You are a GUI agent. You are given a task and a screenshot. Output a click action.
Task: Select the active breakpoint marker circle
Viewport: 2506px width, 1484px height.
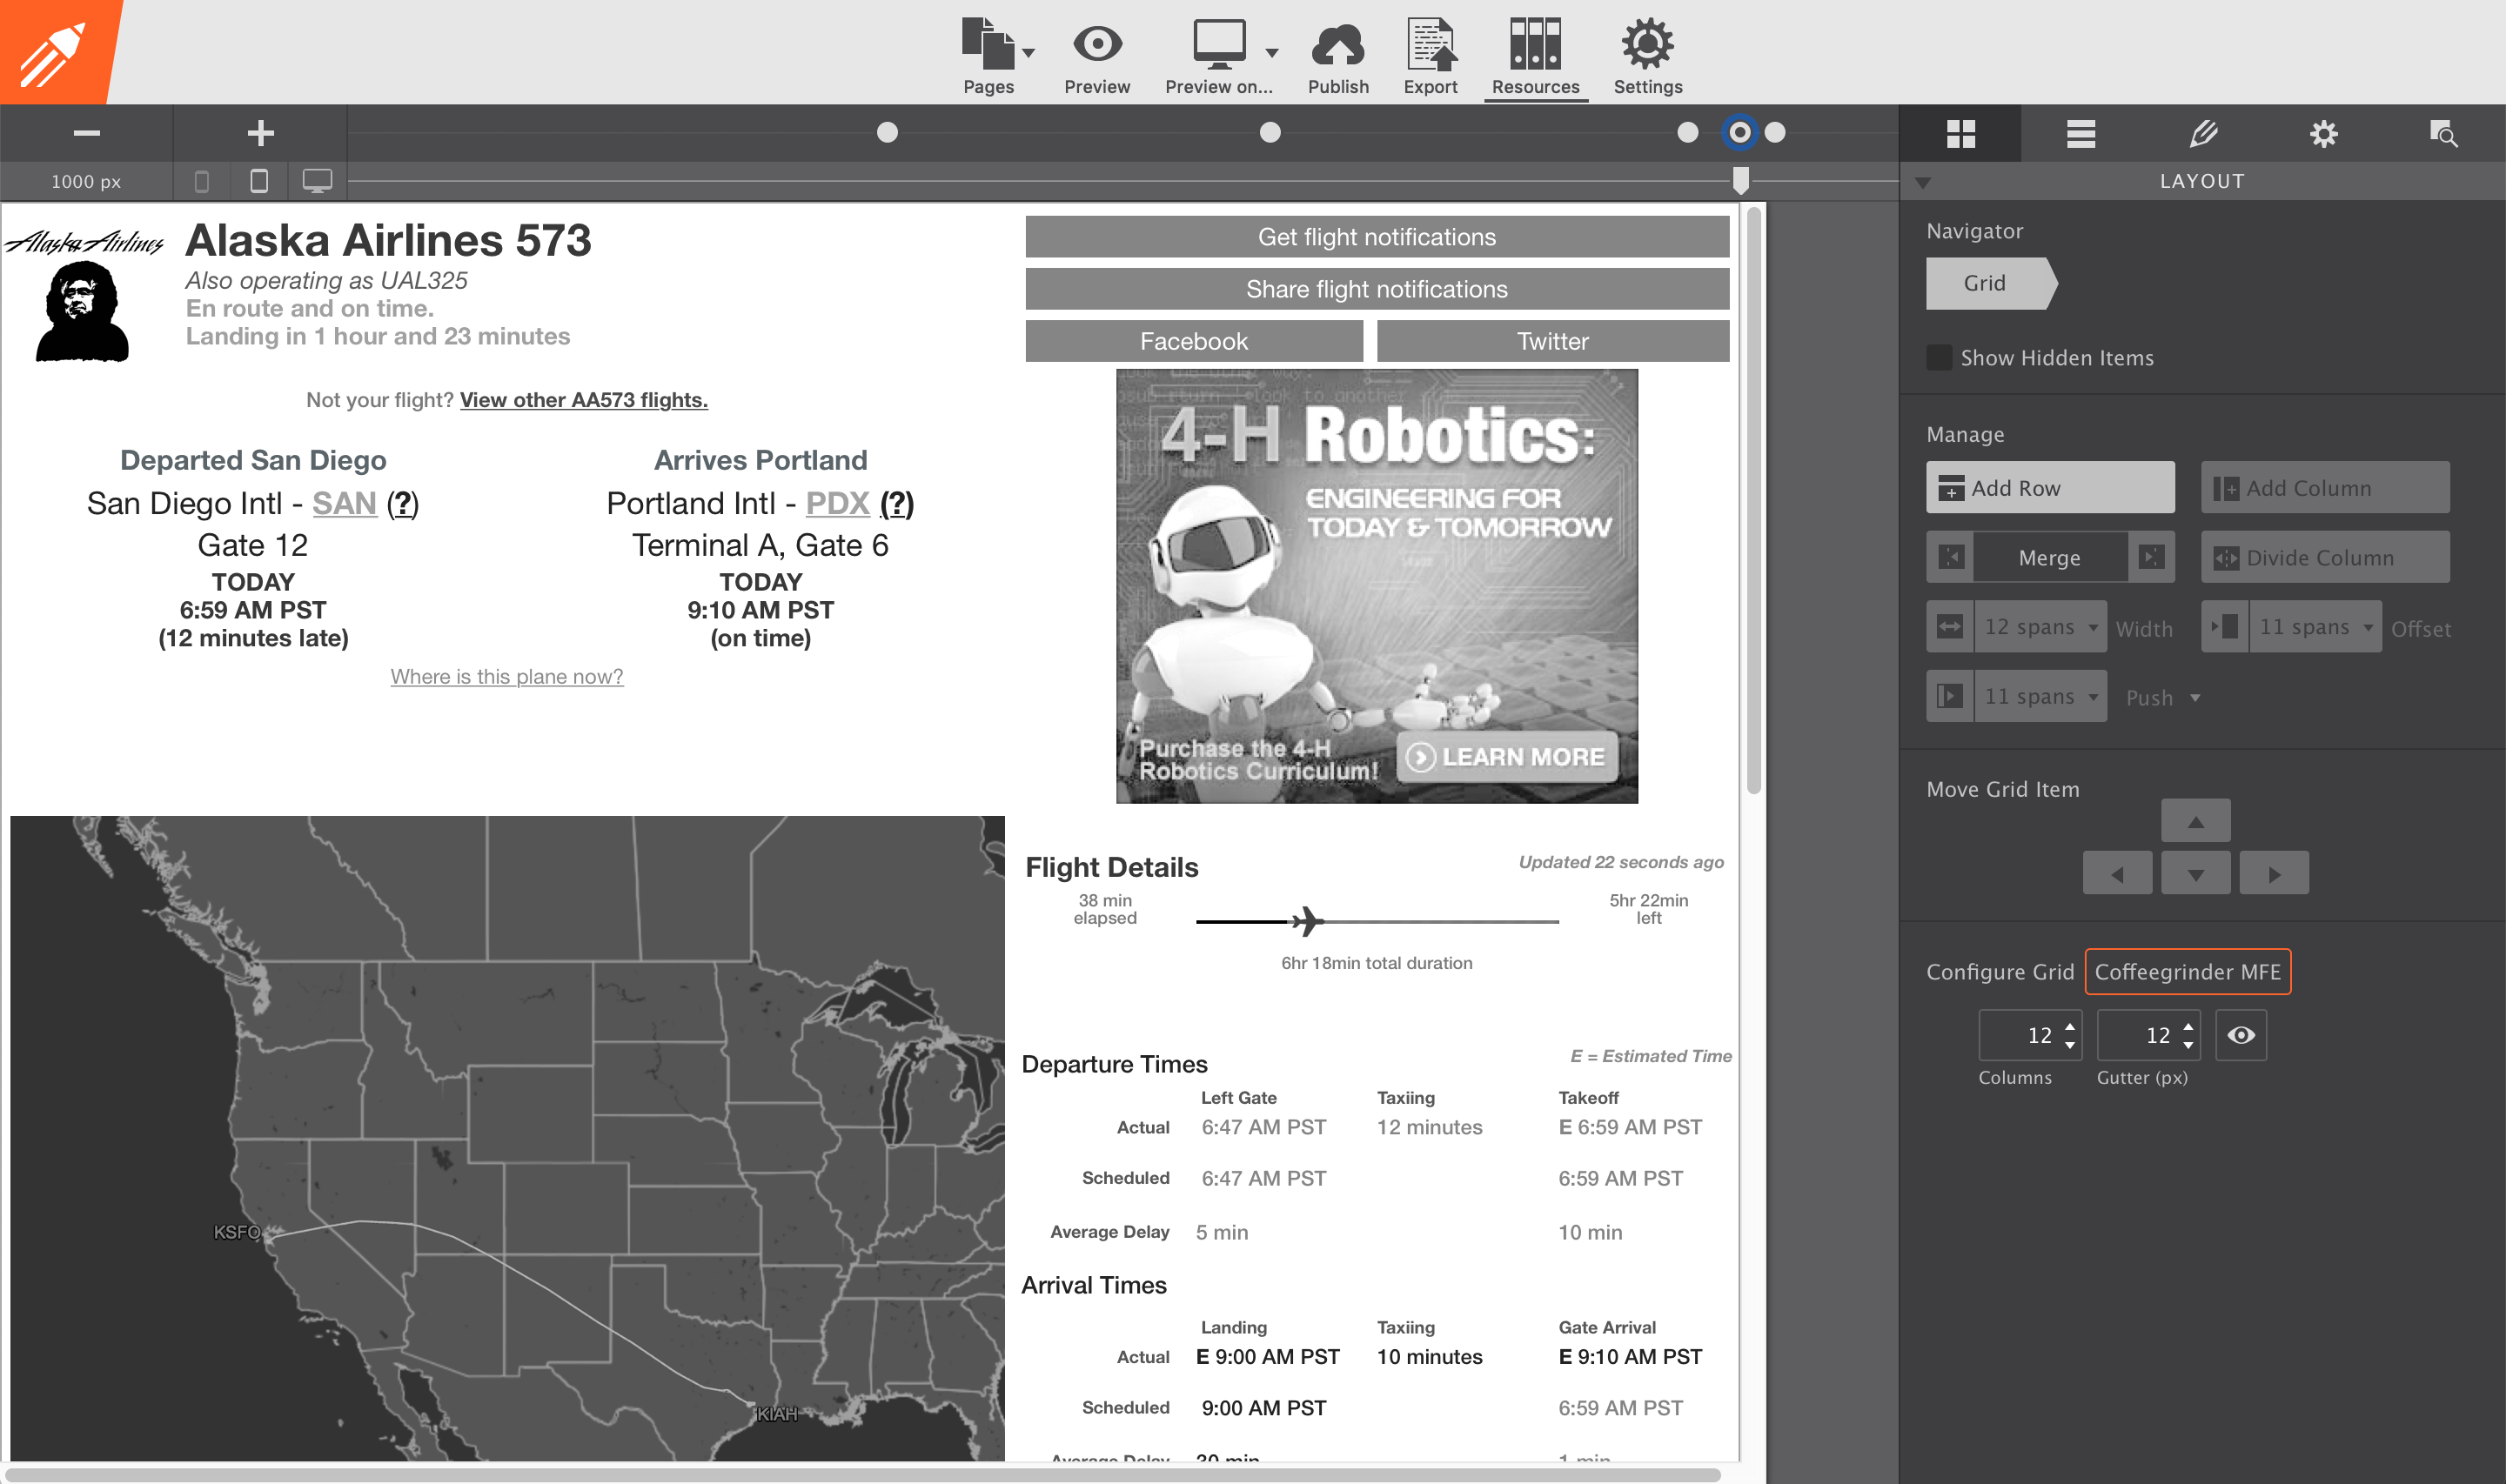pos(1739,133)
